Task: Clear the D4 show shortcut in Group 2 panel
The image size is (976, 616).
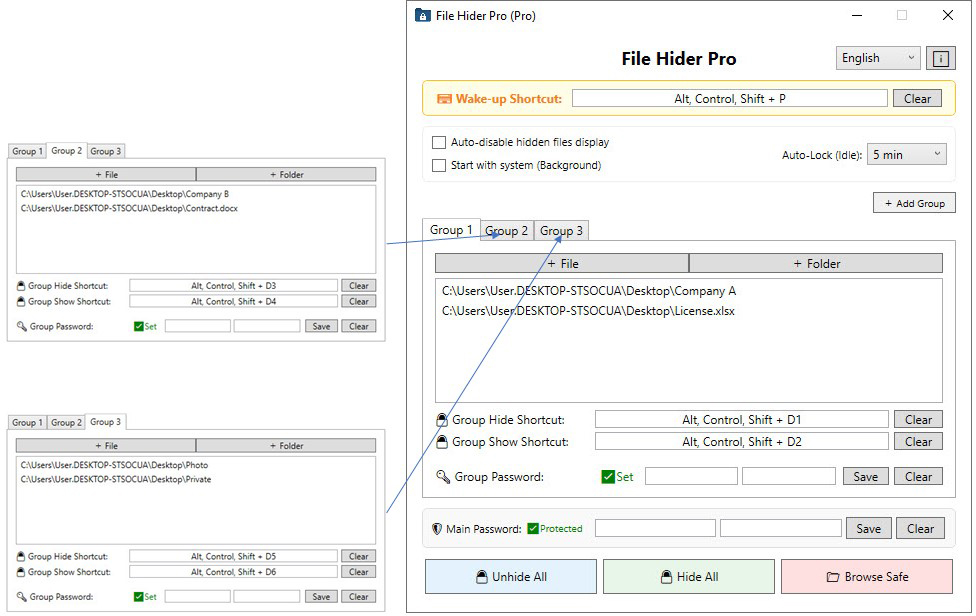Action: pyautogui.click(x=359, y=301)
